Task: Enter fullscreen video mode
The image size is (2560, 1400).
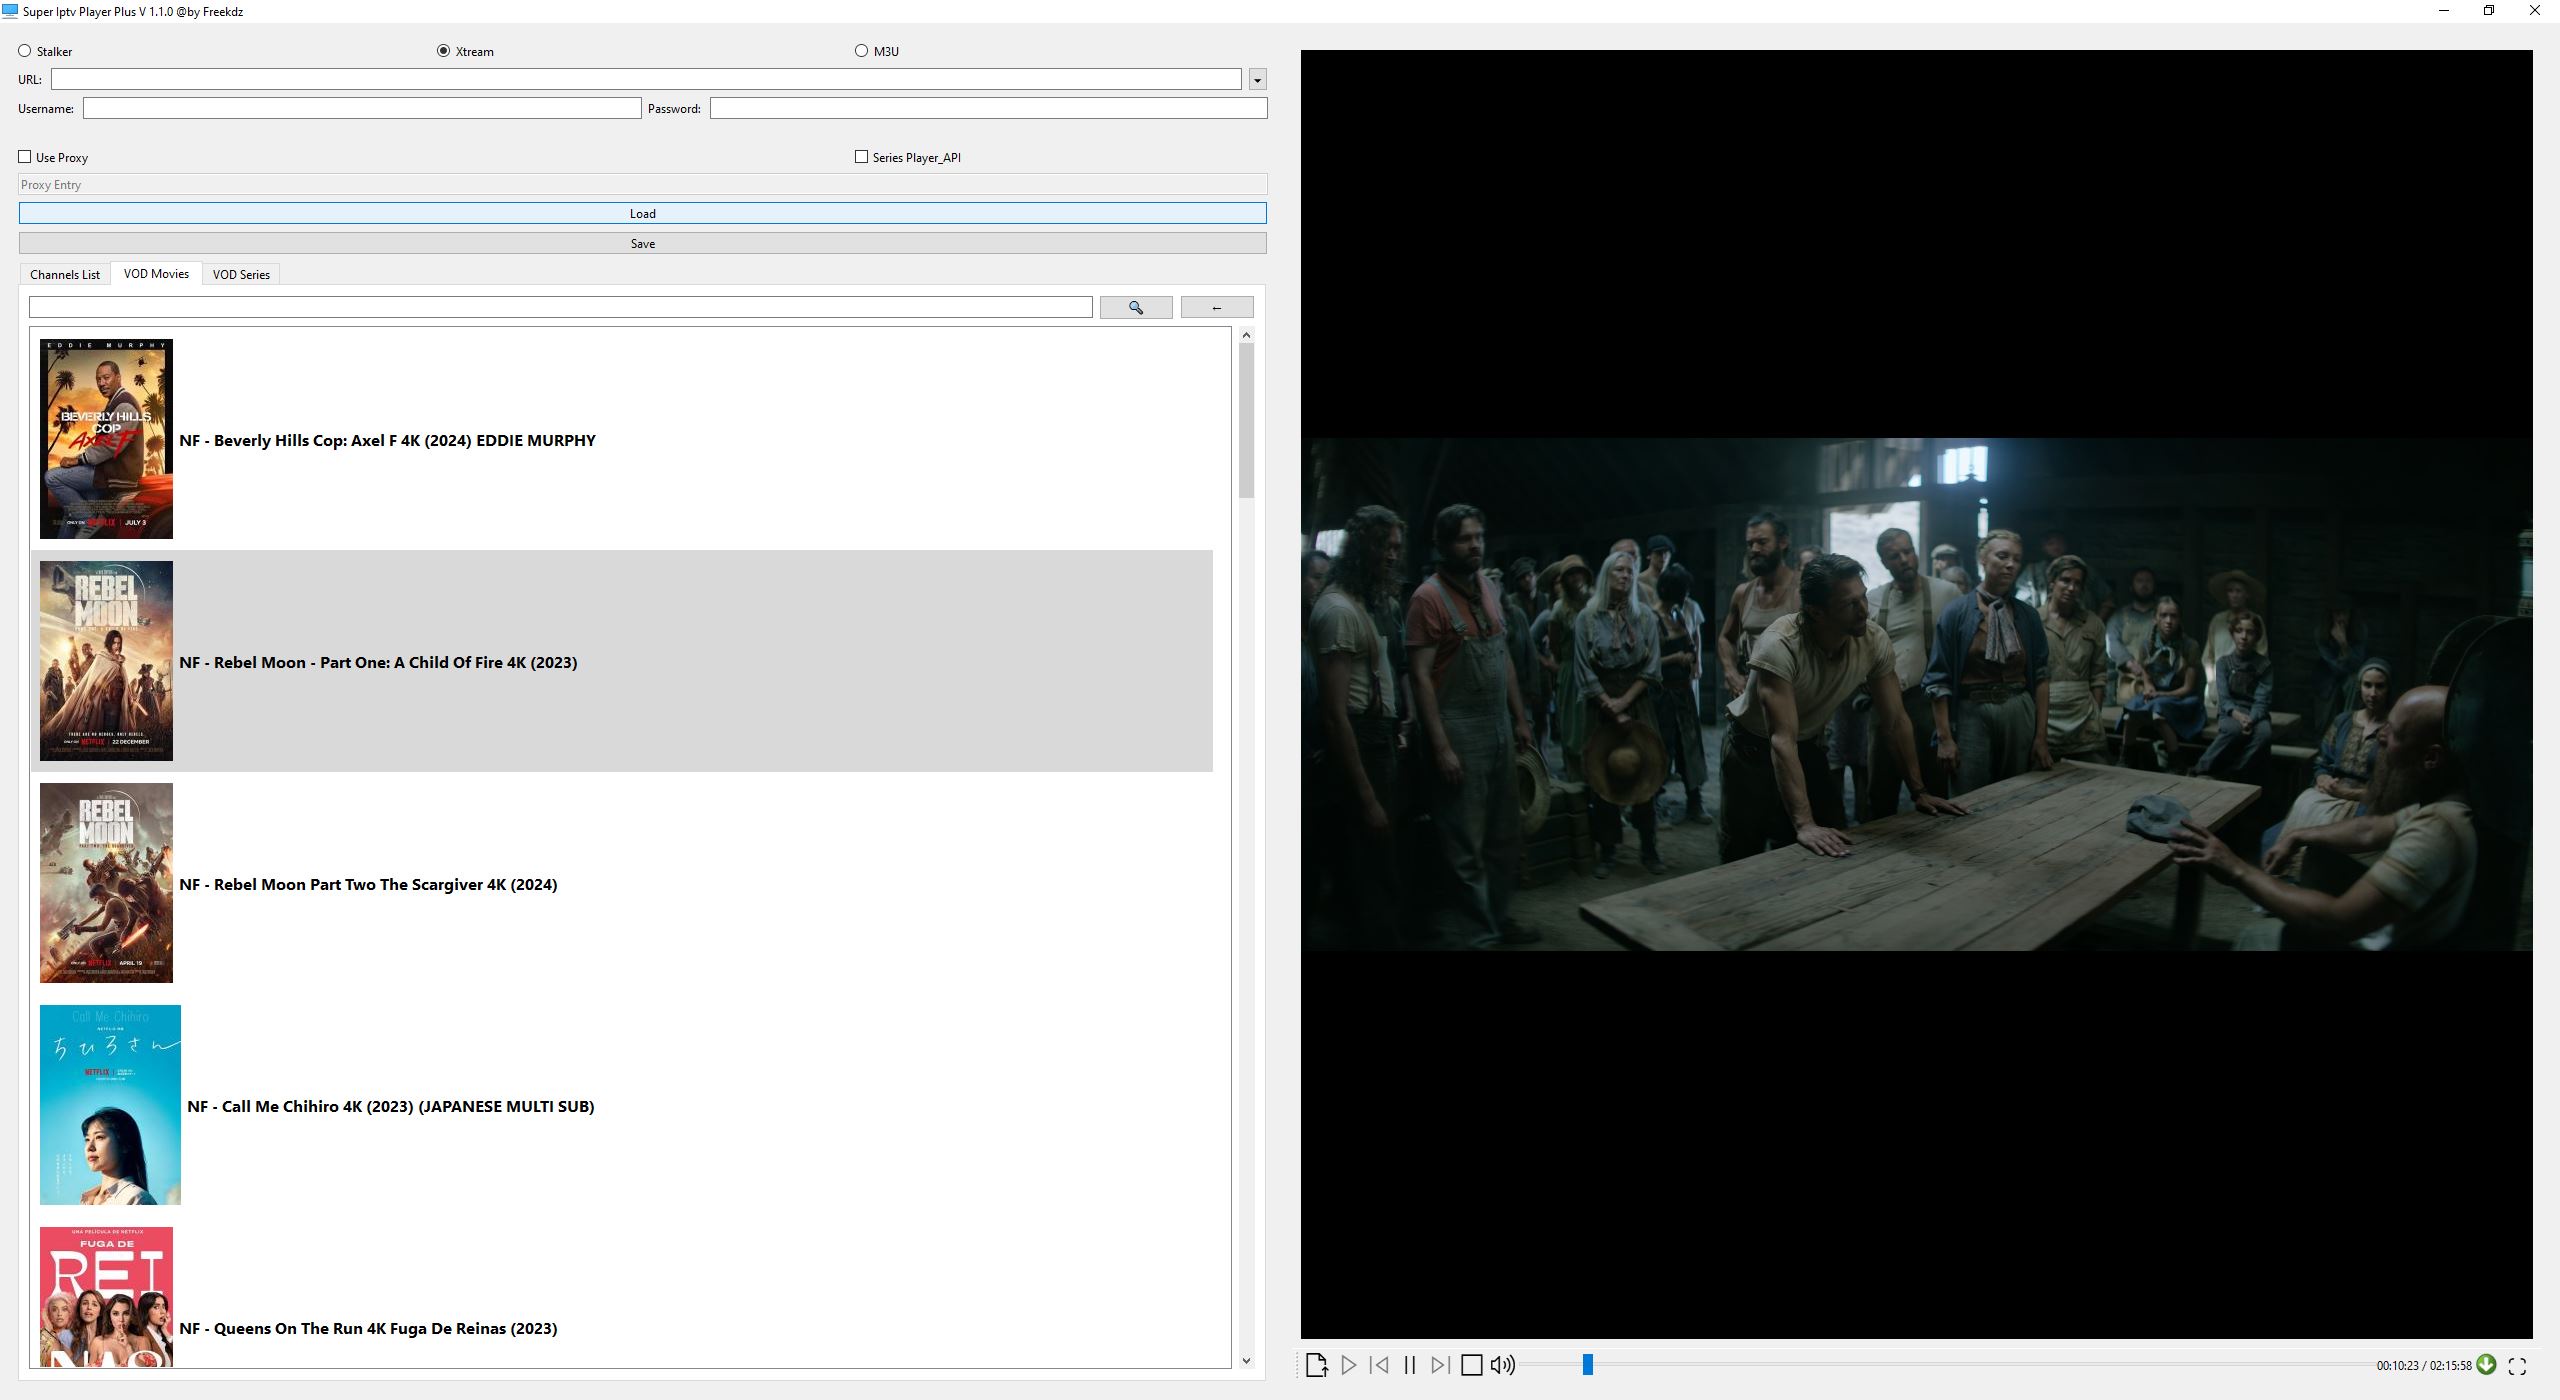Action: point(2518,1366)
